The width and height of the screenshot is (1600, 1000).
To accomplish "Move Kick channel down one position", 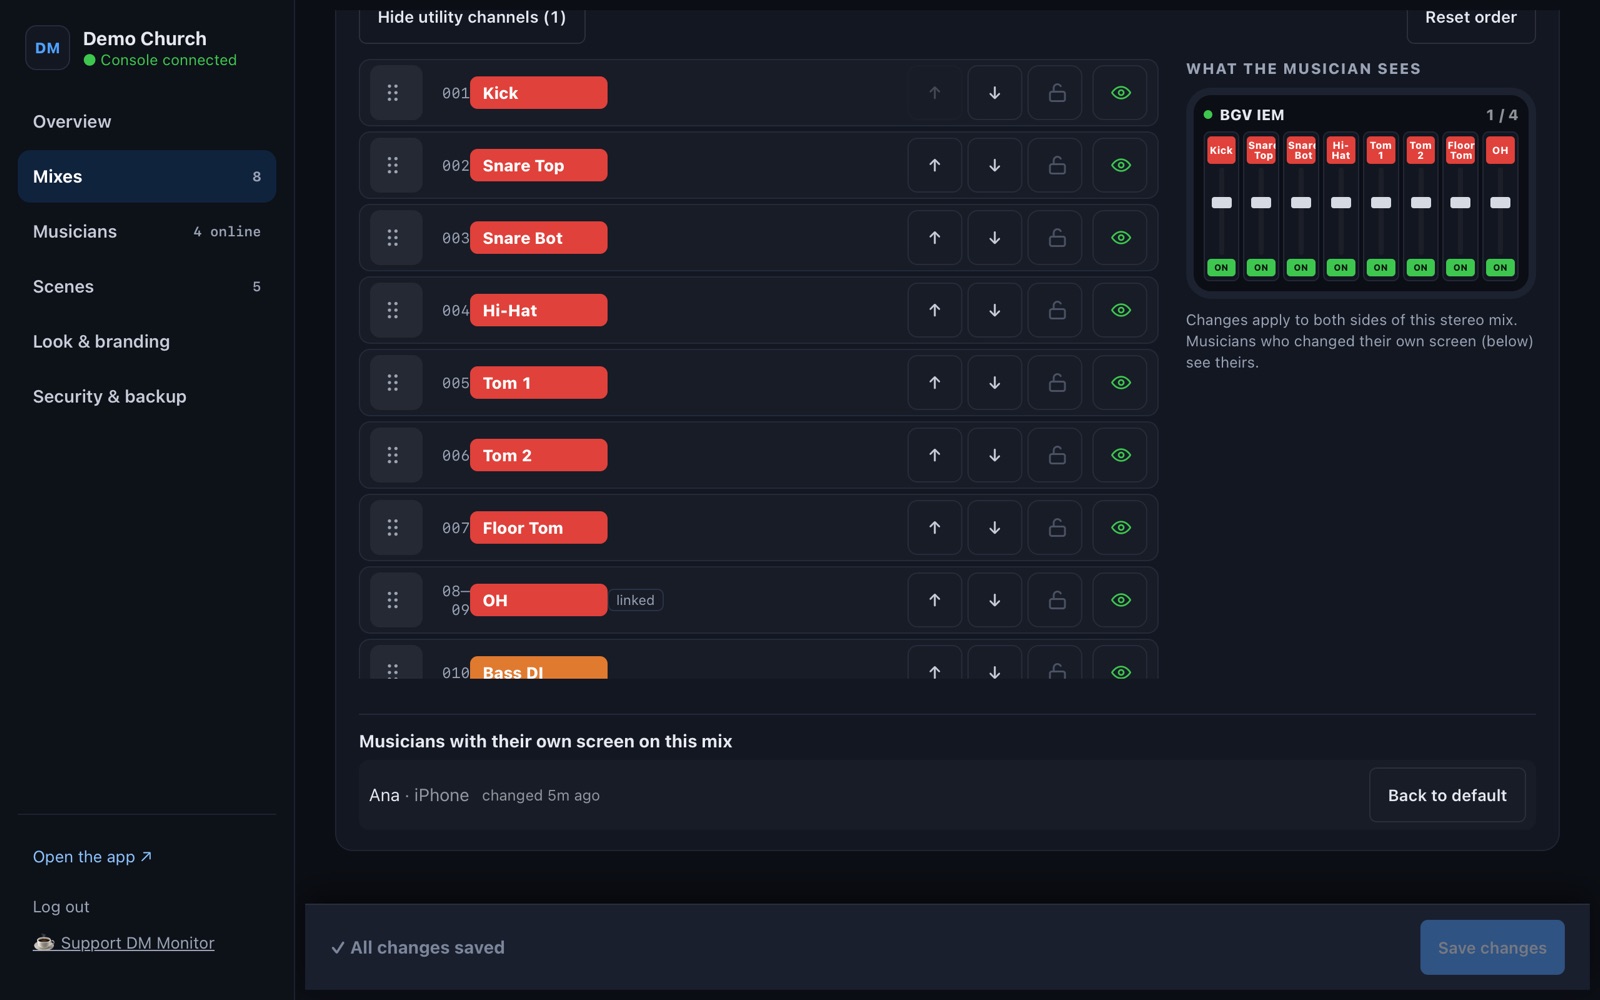I will pyautogui.click(x=994, y=93).
